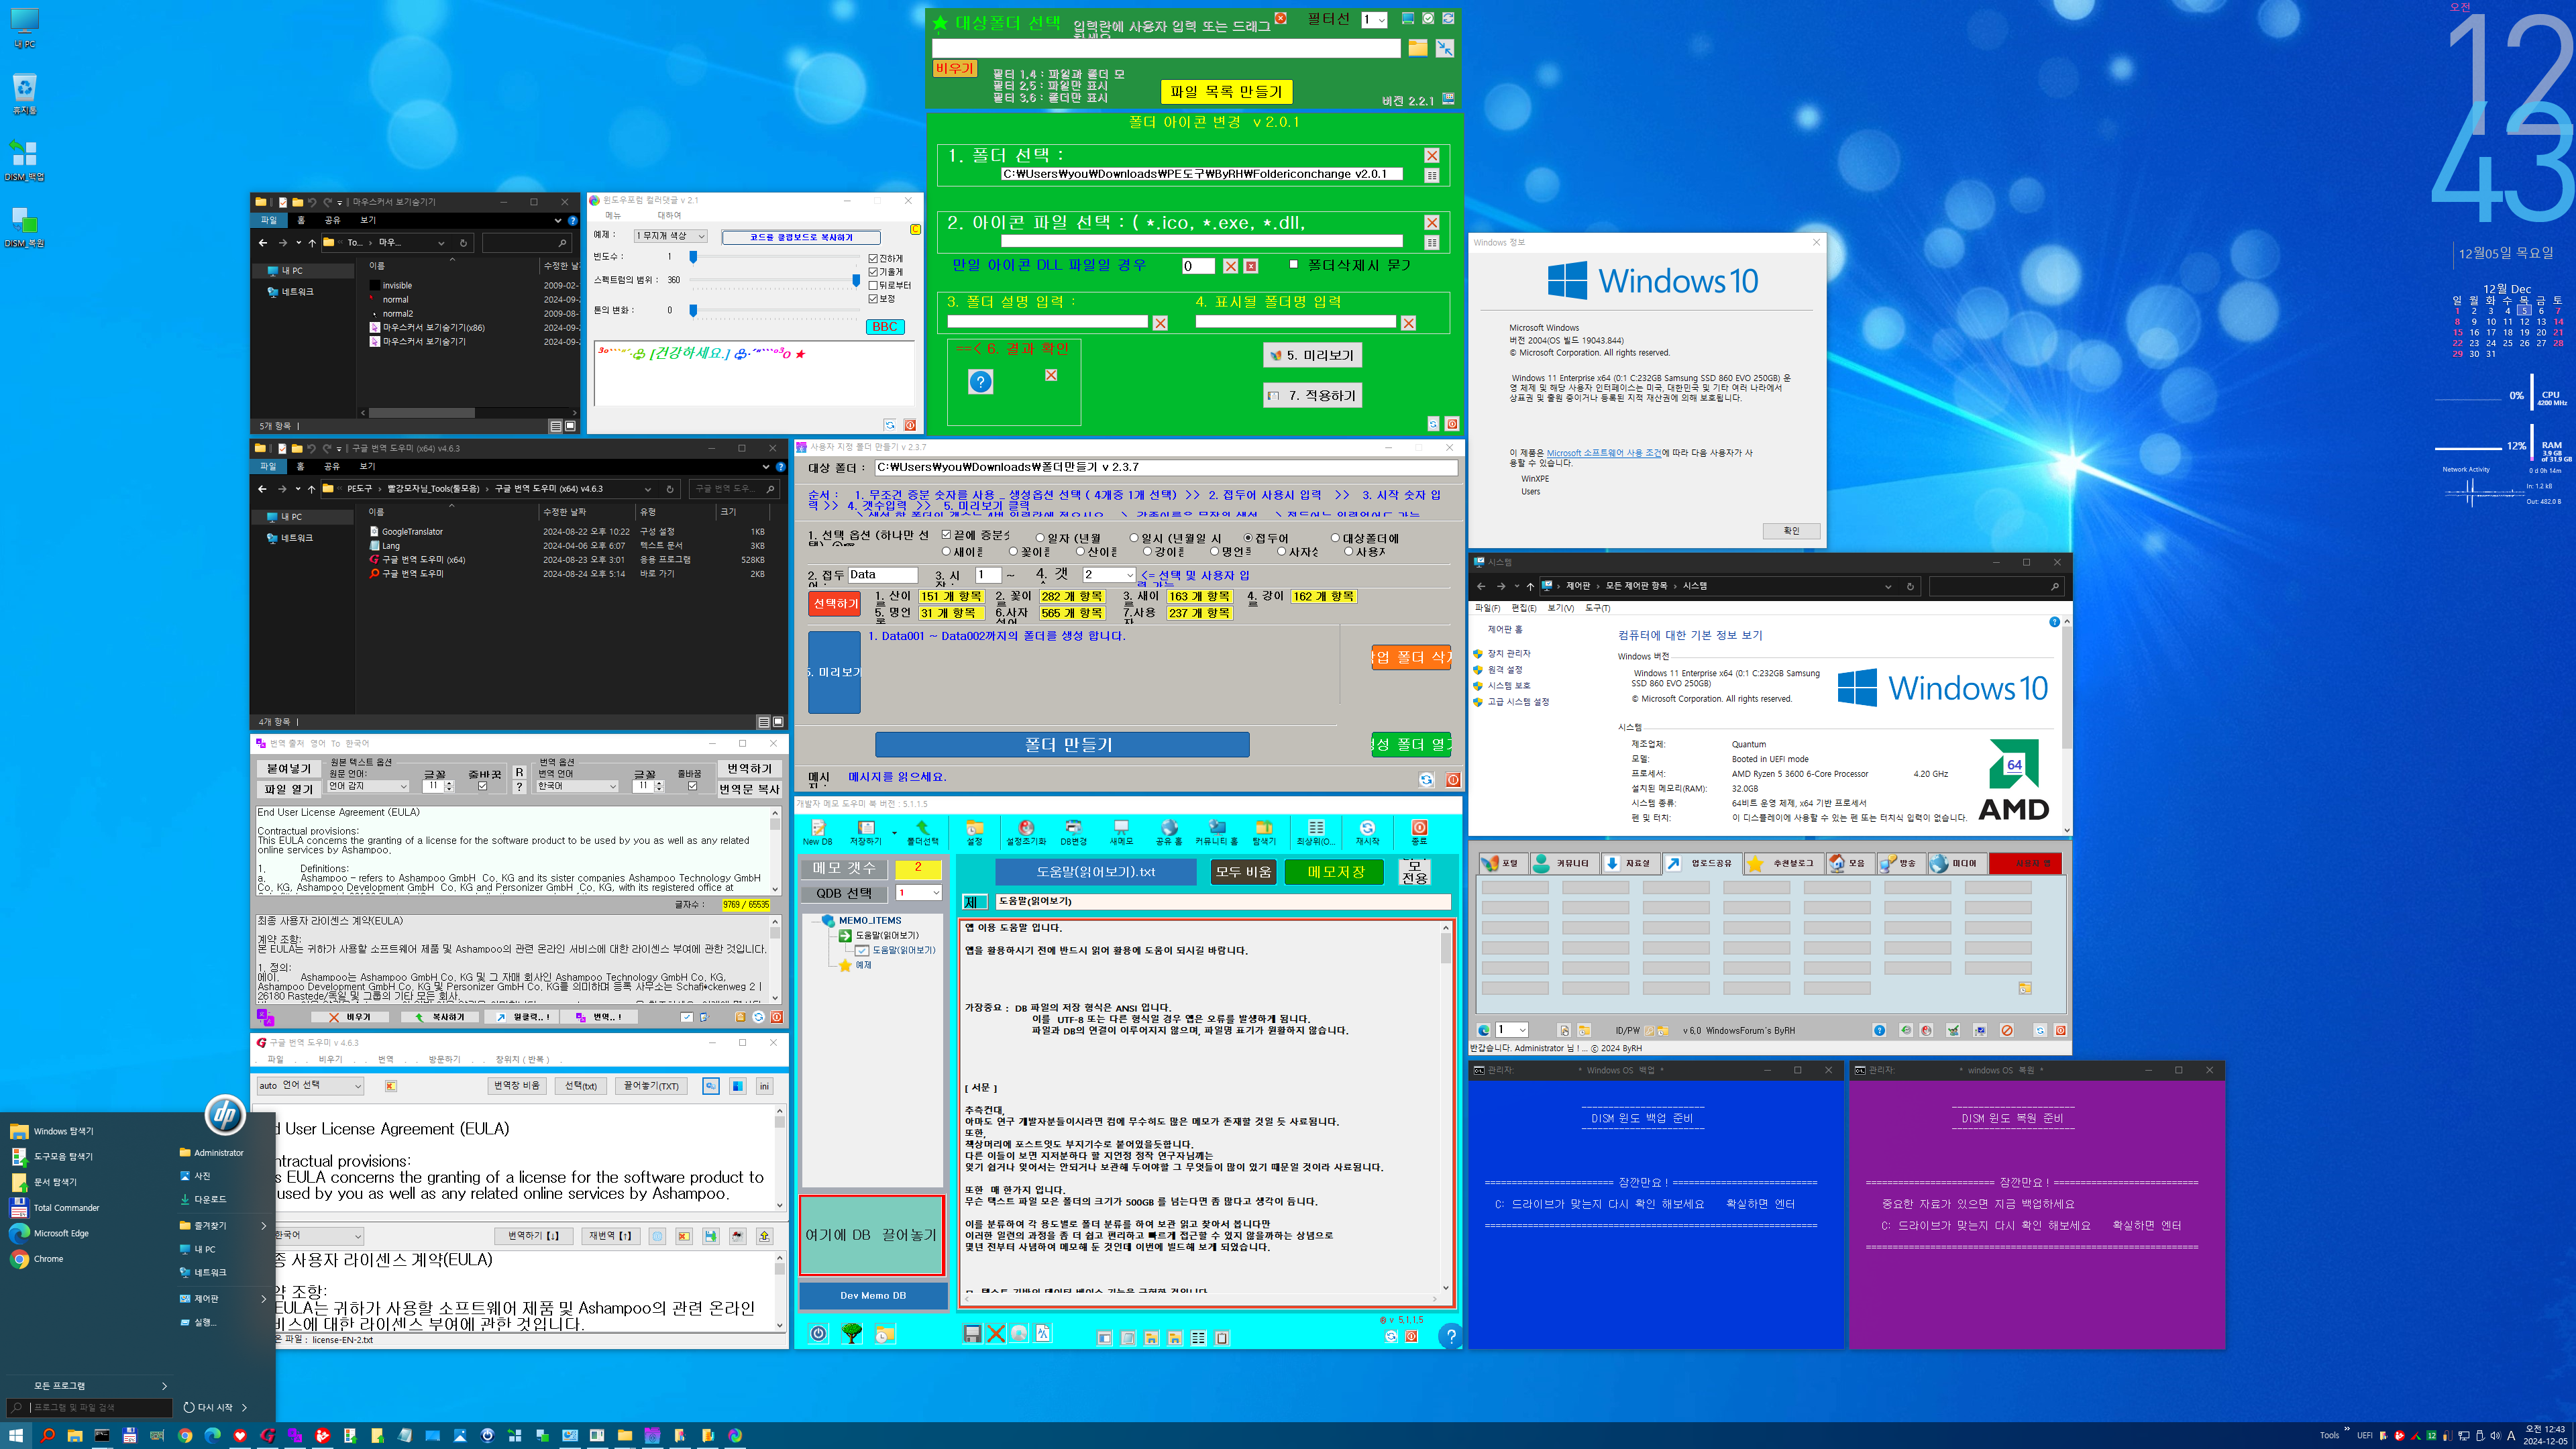Click the green tree icon at memo helper bottom
Image resolution: width=2576 pixels, height=1449 pixels.
coord(851,1334)
